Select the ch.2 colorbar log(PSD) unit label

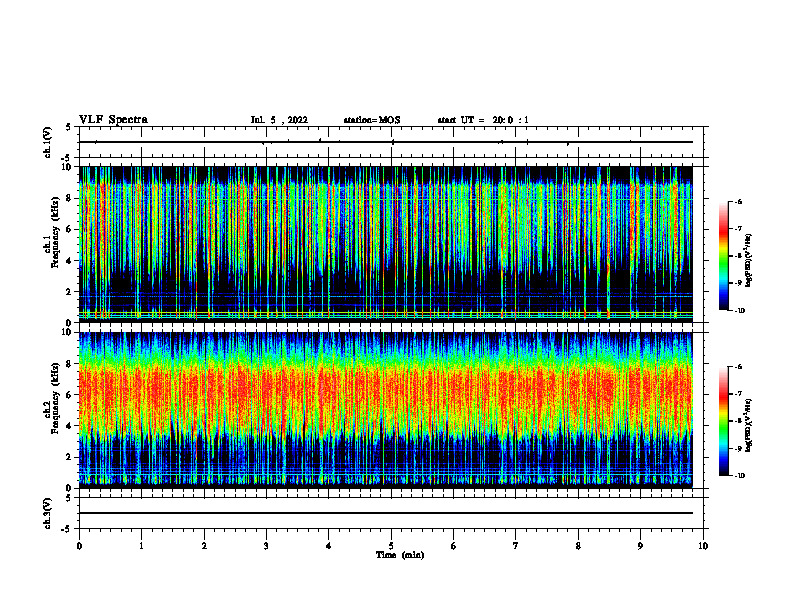(748, 426)
